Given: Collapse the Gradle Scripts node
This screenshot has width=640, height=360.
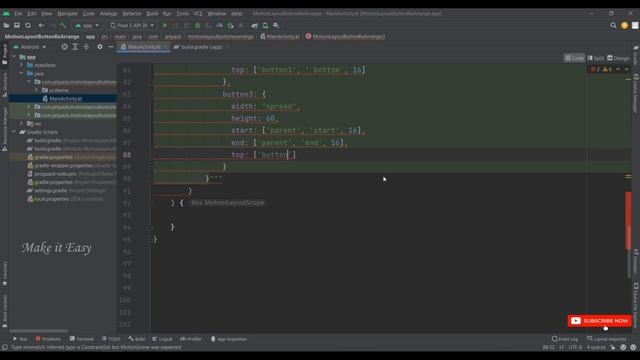Looking at the screenshot, I should (15, 132).
